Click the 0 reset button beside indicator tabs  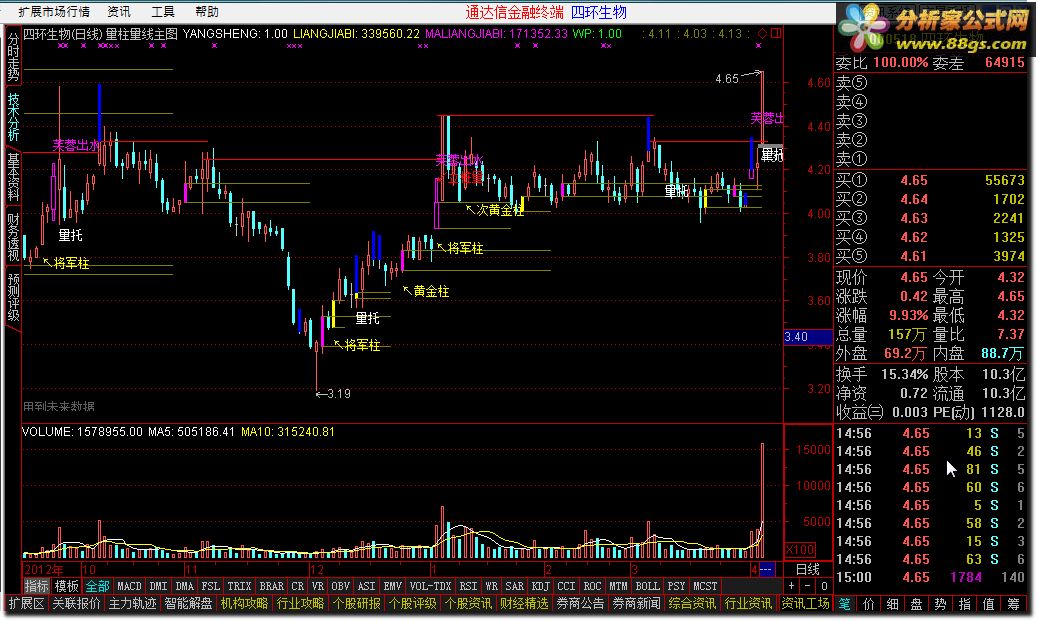pyautogui.click(x=824, y=586)
